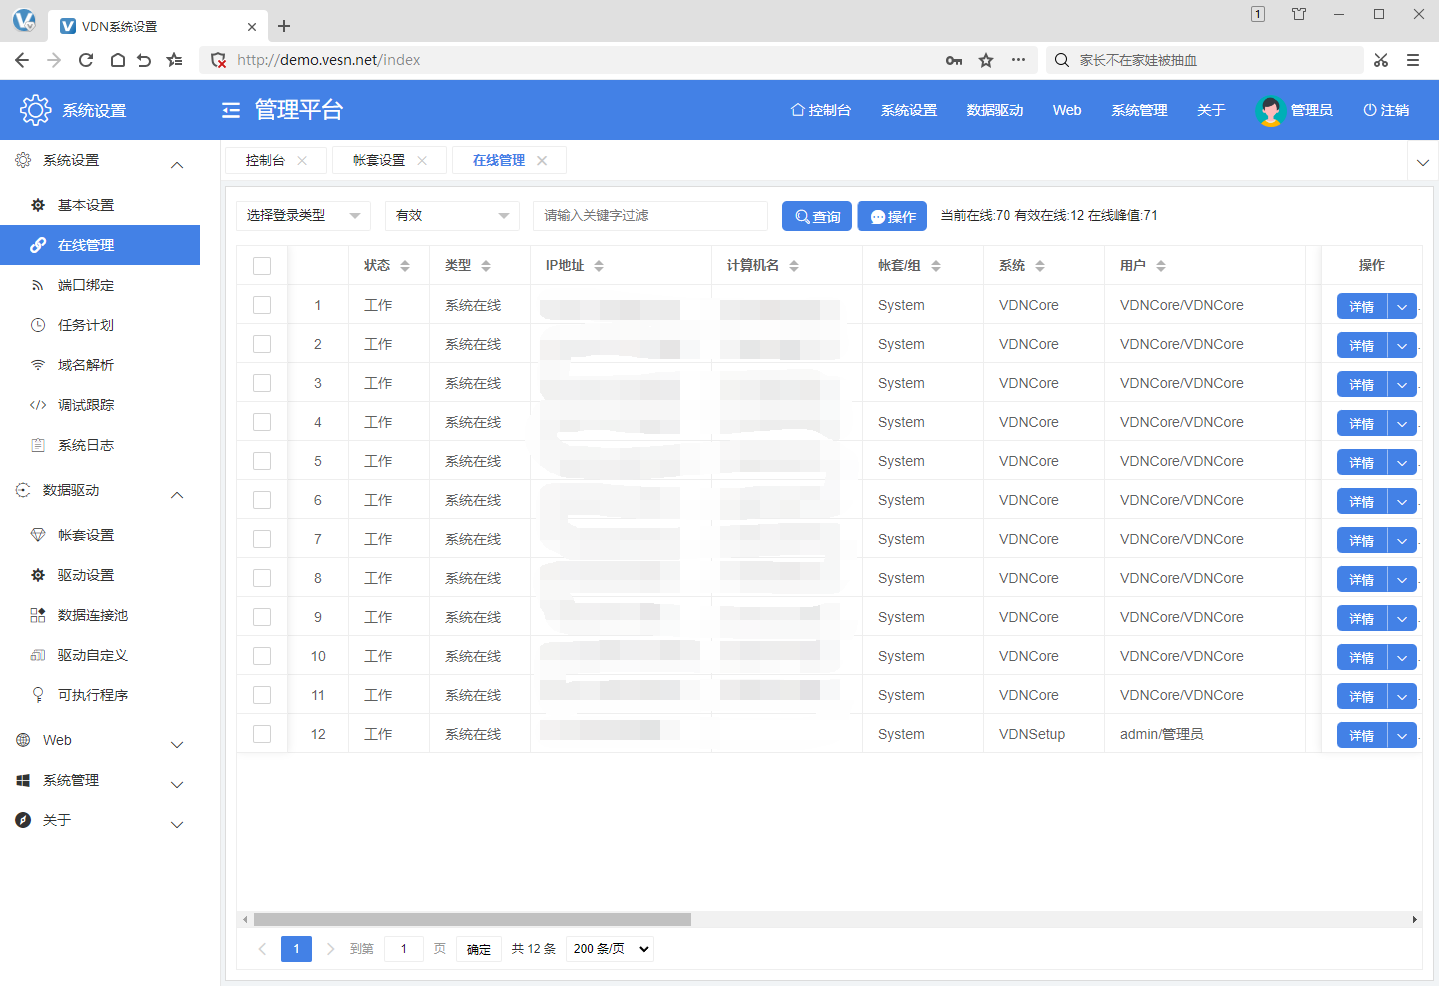The height and width of the screenshot is (986, 1439).
Task: Check the checkbox for row 1
Action: click(x=262, y=305)
